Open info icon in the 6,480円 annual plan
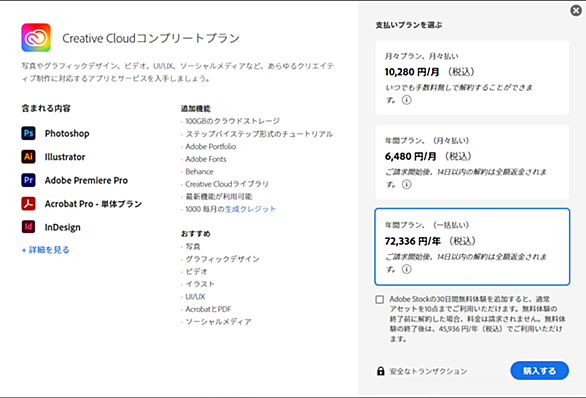 click(x=407, y=184)
